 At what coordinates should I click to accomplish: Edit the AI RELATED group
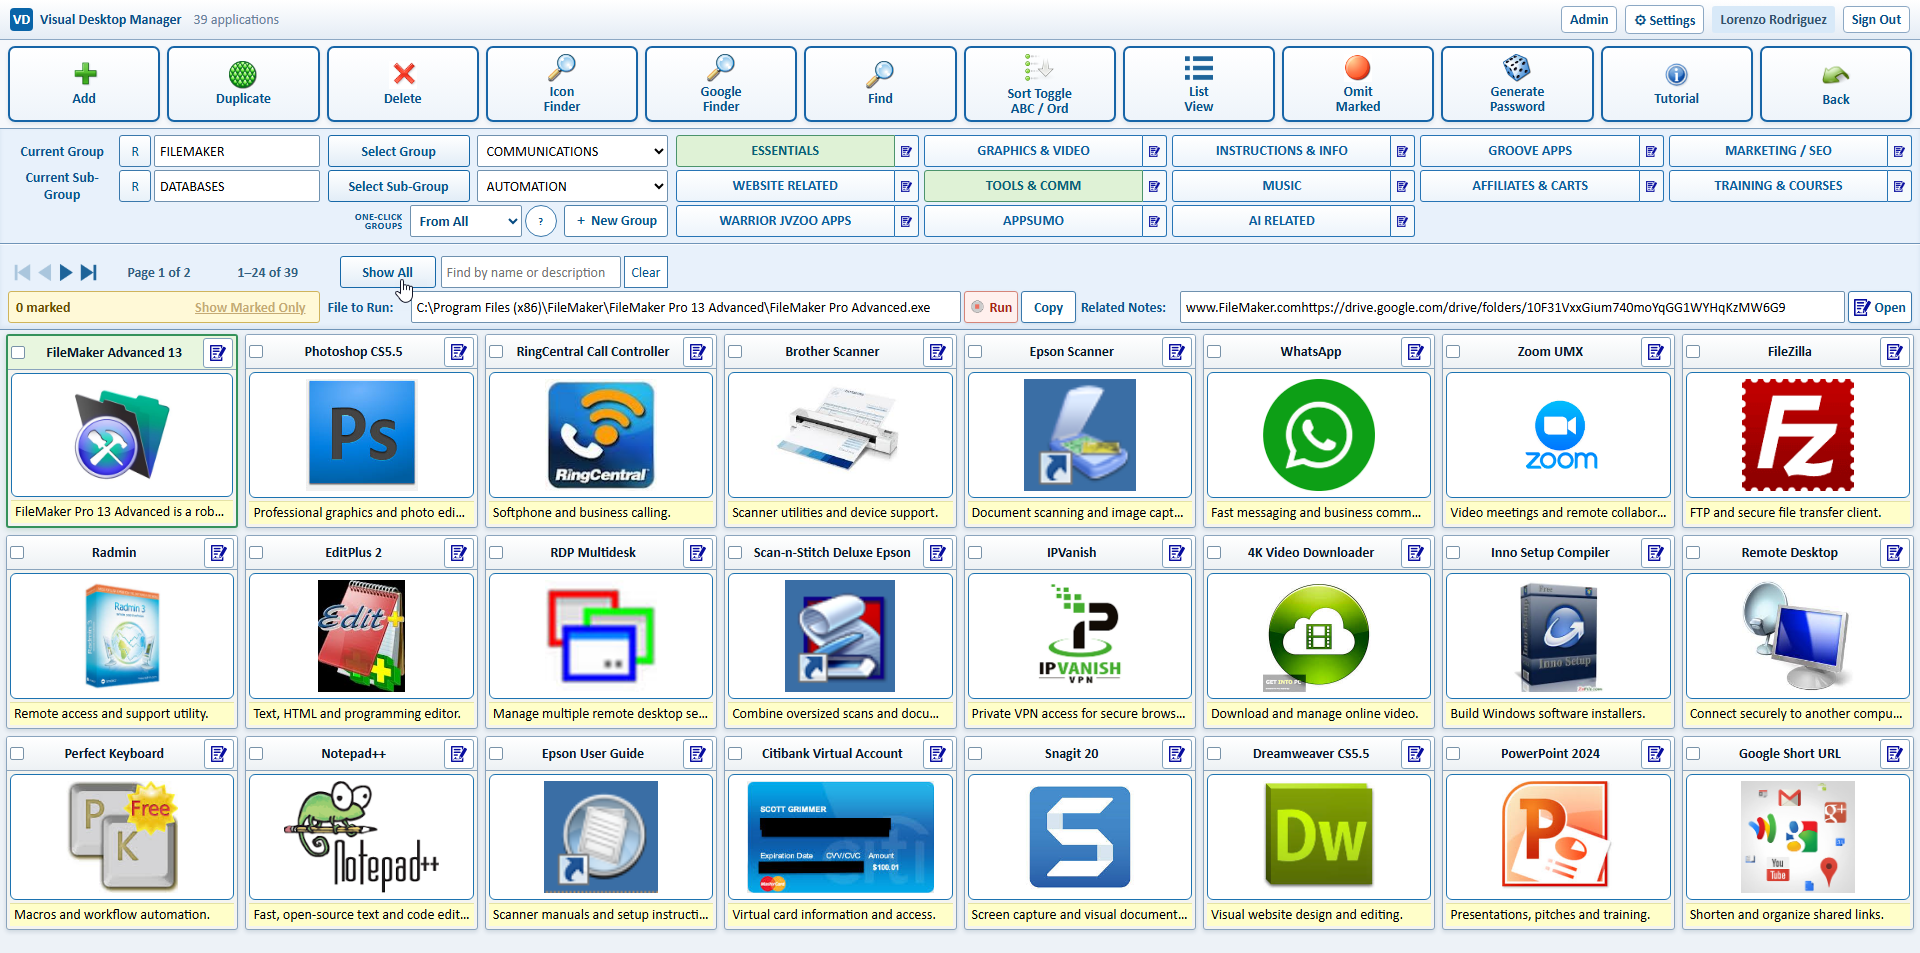coord(1402,221)
